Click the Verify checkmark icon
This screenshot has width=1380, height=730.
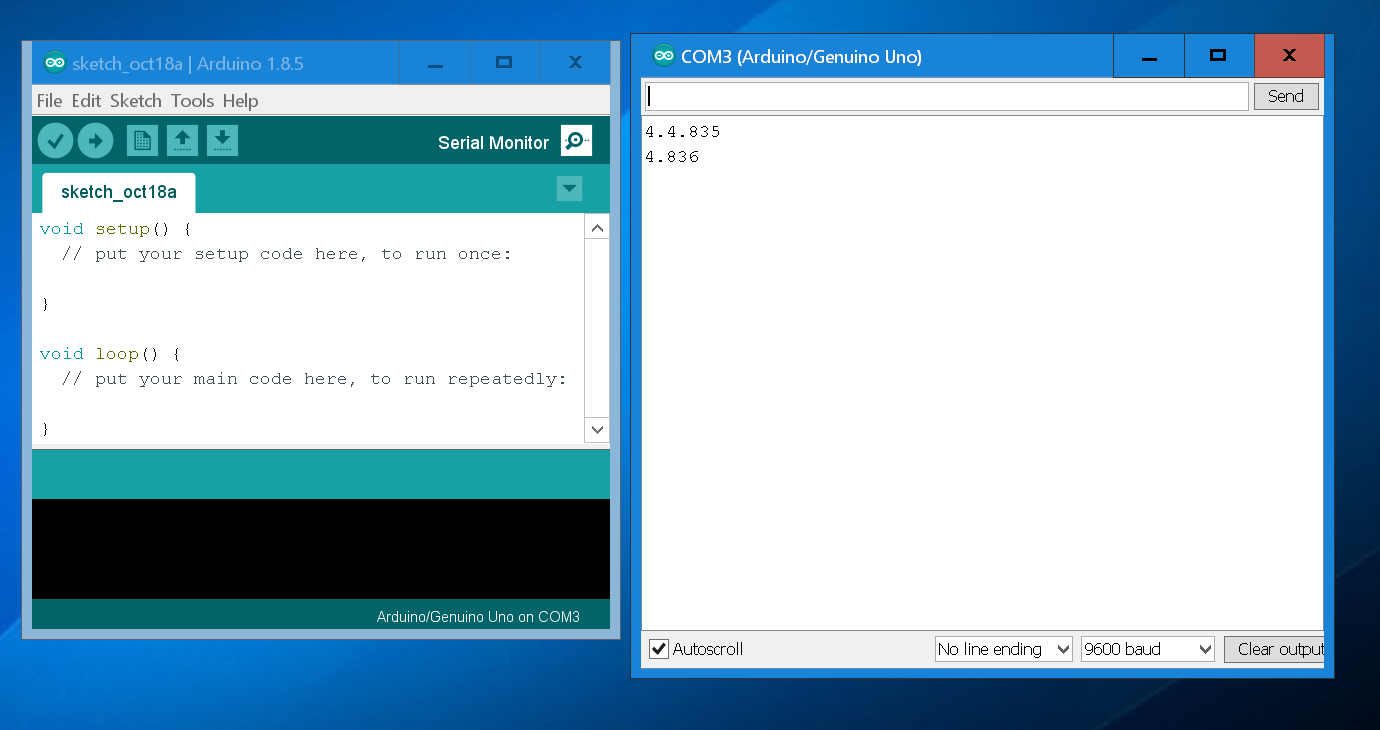point(55,141)
